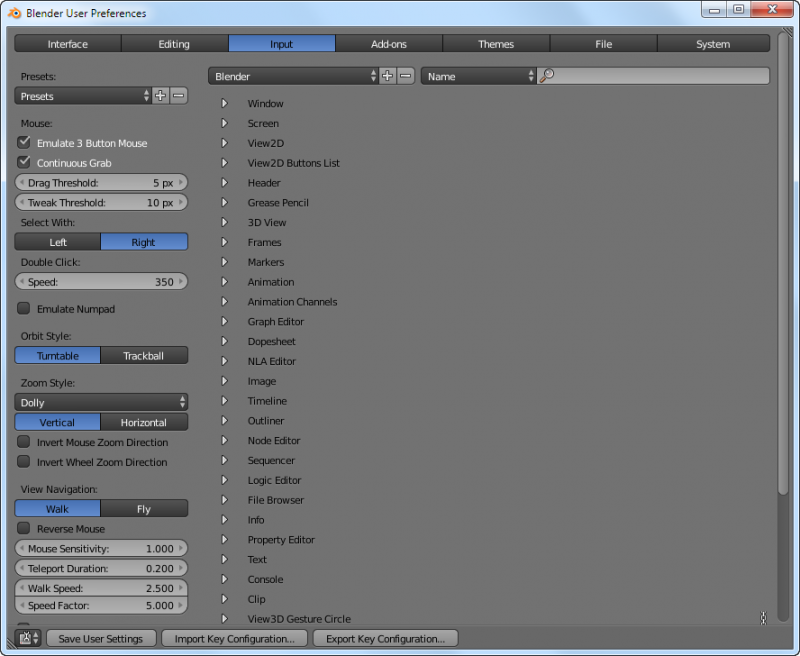
Task: Click the Blender logo in title bar
Action: [14, 13]
